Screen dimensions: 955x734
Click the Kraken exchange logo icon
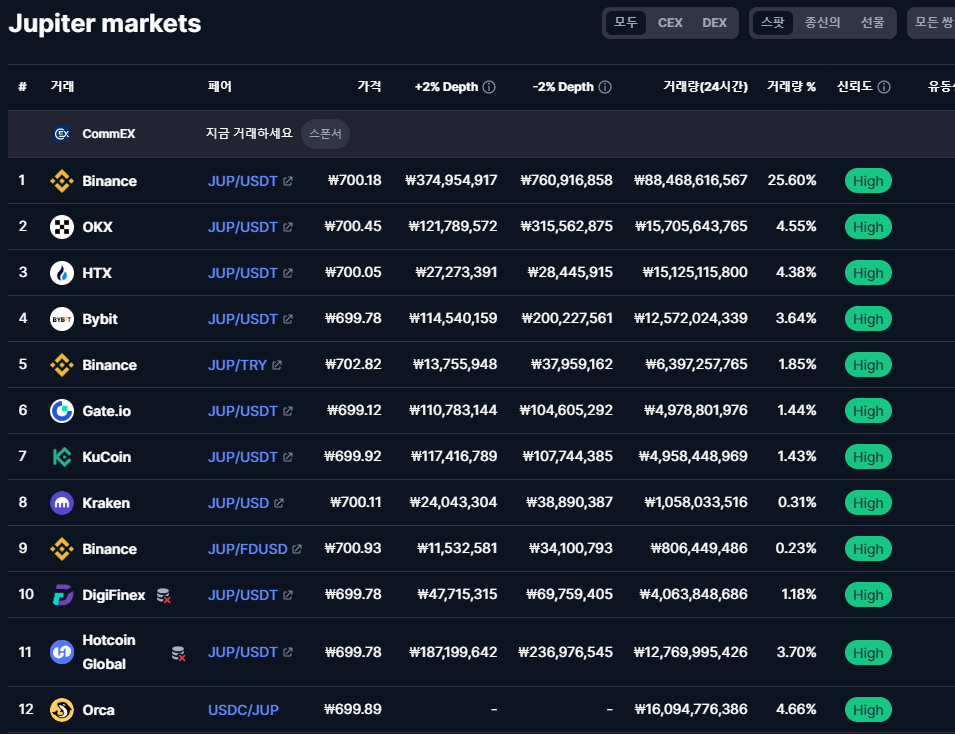coord(62,503)
